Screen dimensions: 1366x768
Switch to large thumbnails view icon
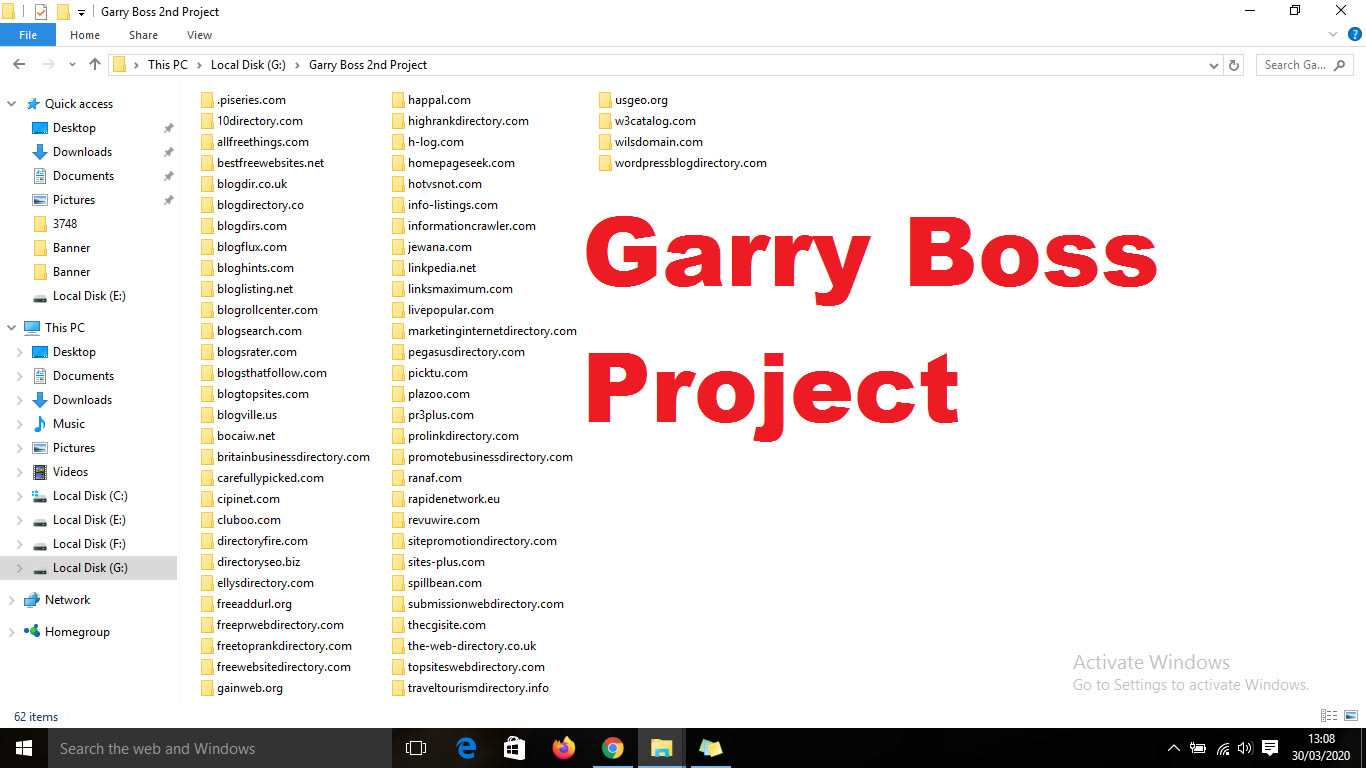tap(1350, 716)
